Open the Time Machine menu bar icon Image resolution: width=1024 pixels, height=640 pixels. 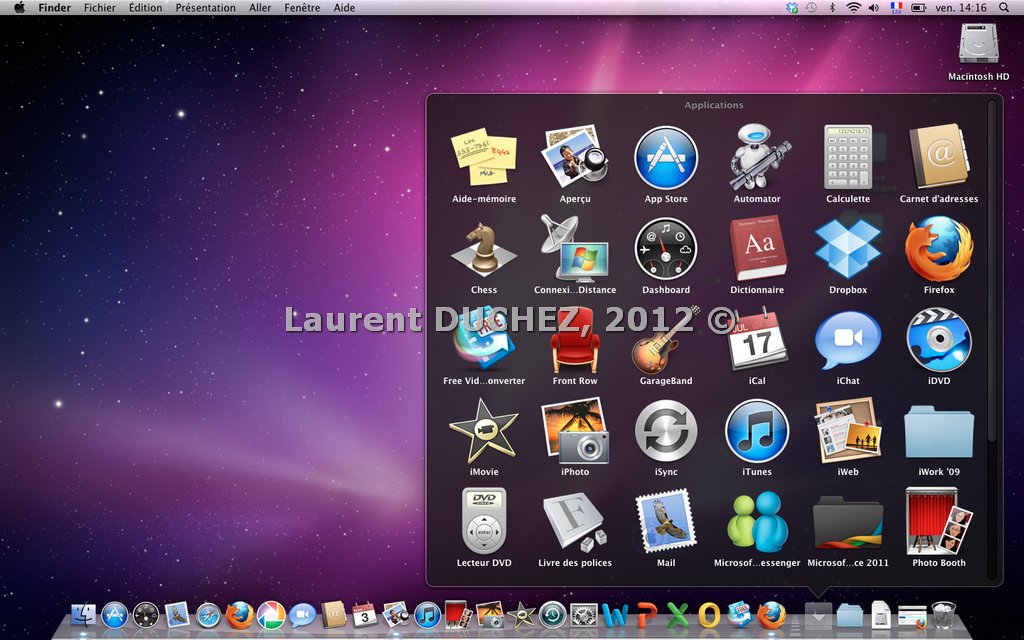[x=812, y=8]
